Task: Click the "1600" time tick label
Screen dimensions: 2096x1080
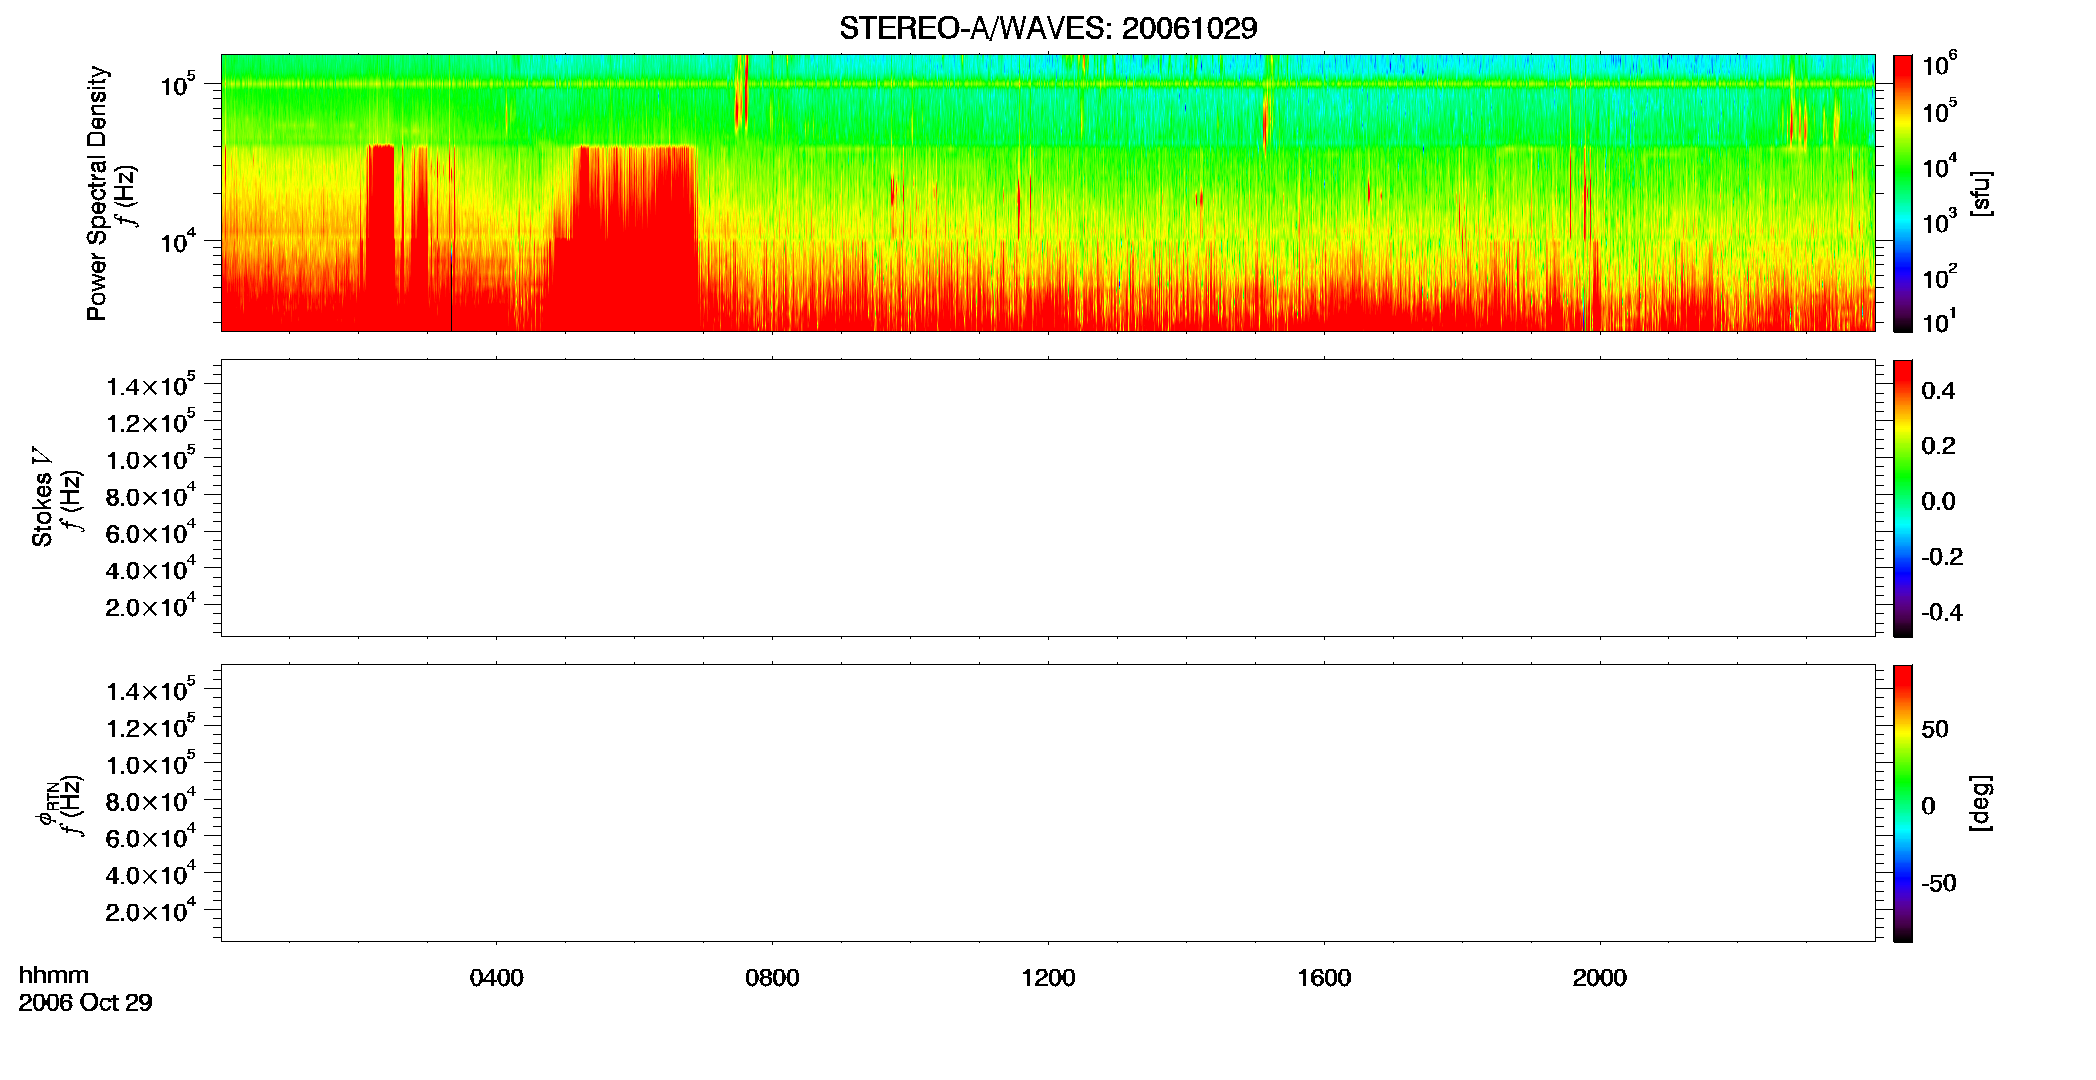Action: [1324, 978]
